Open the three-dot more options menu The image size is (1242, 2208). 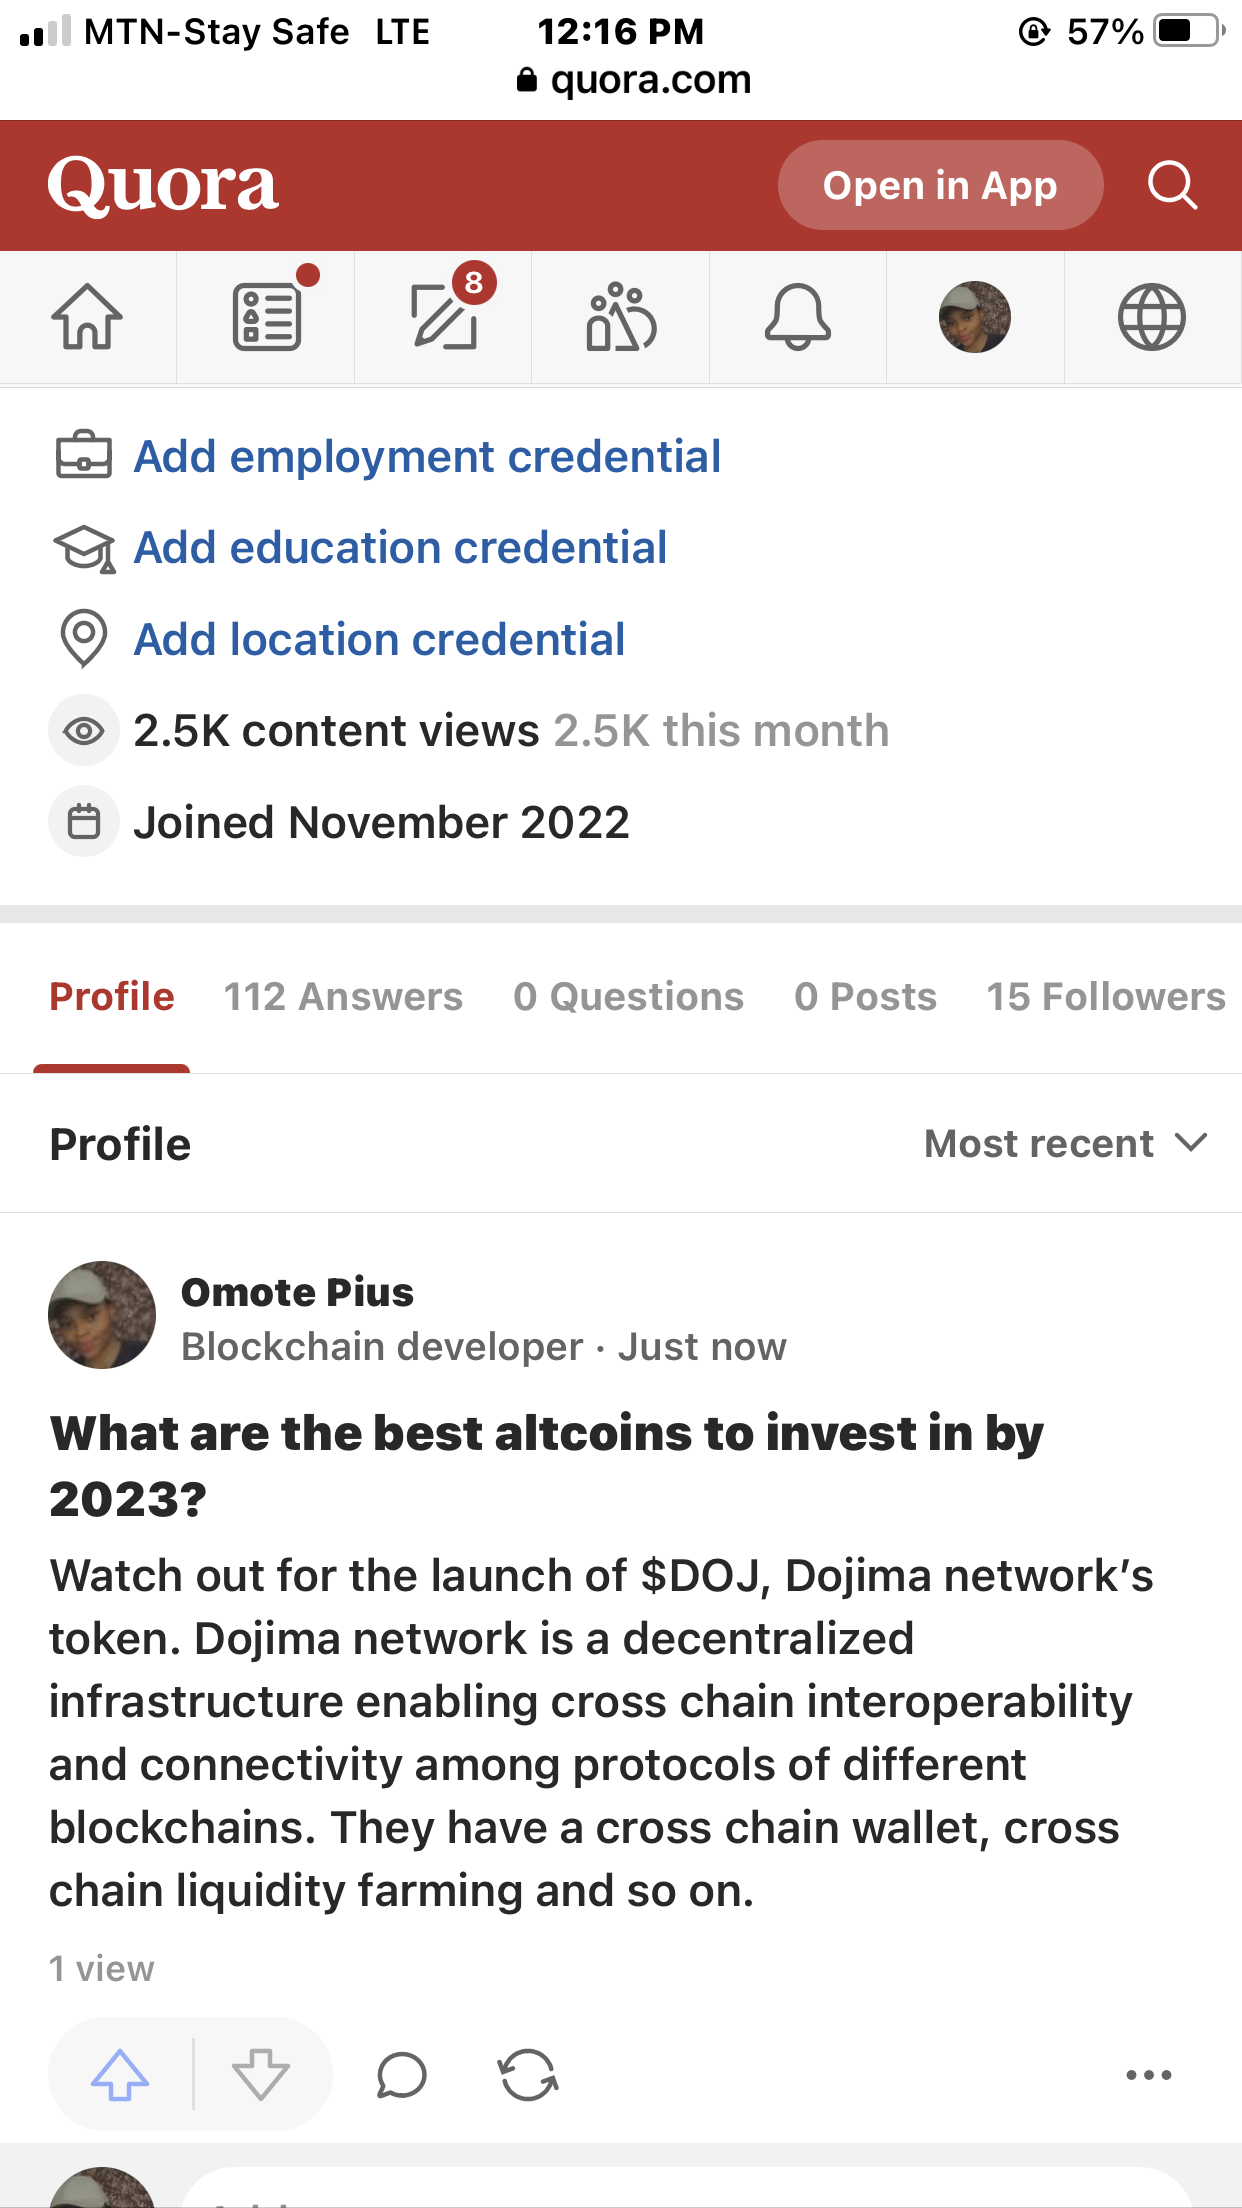(1148, 2075)
